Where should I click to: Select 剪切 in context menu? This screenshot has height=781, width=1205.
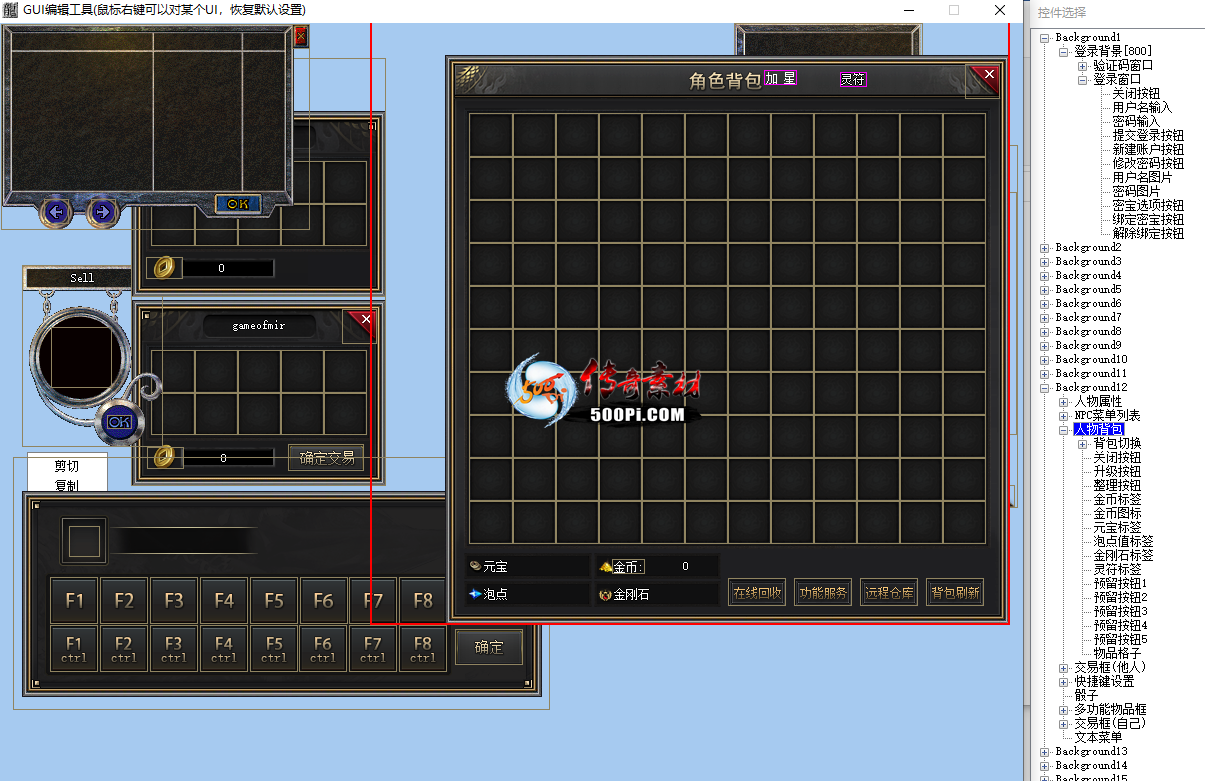[67, 466]
